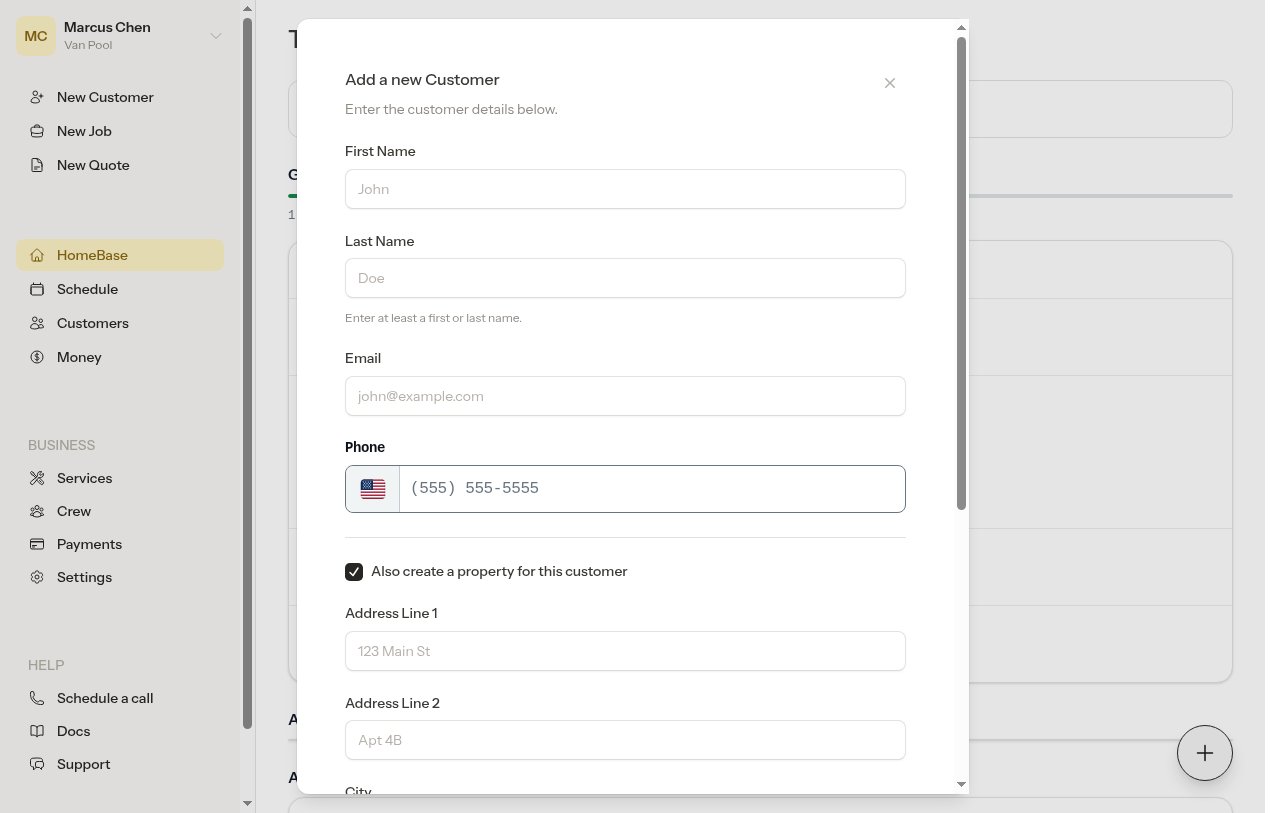Click the Schedule a call text
Viewport: 1280px width, 813px height.
point(105,698)
